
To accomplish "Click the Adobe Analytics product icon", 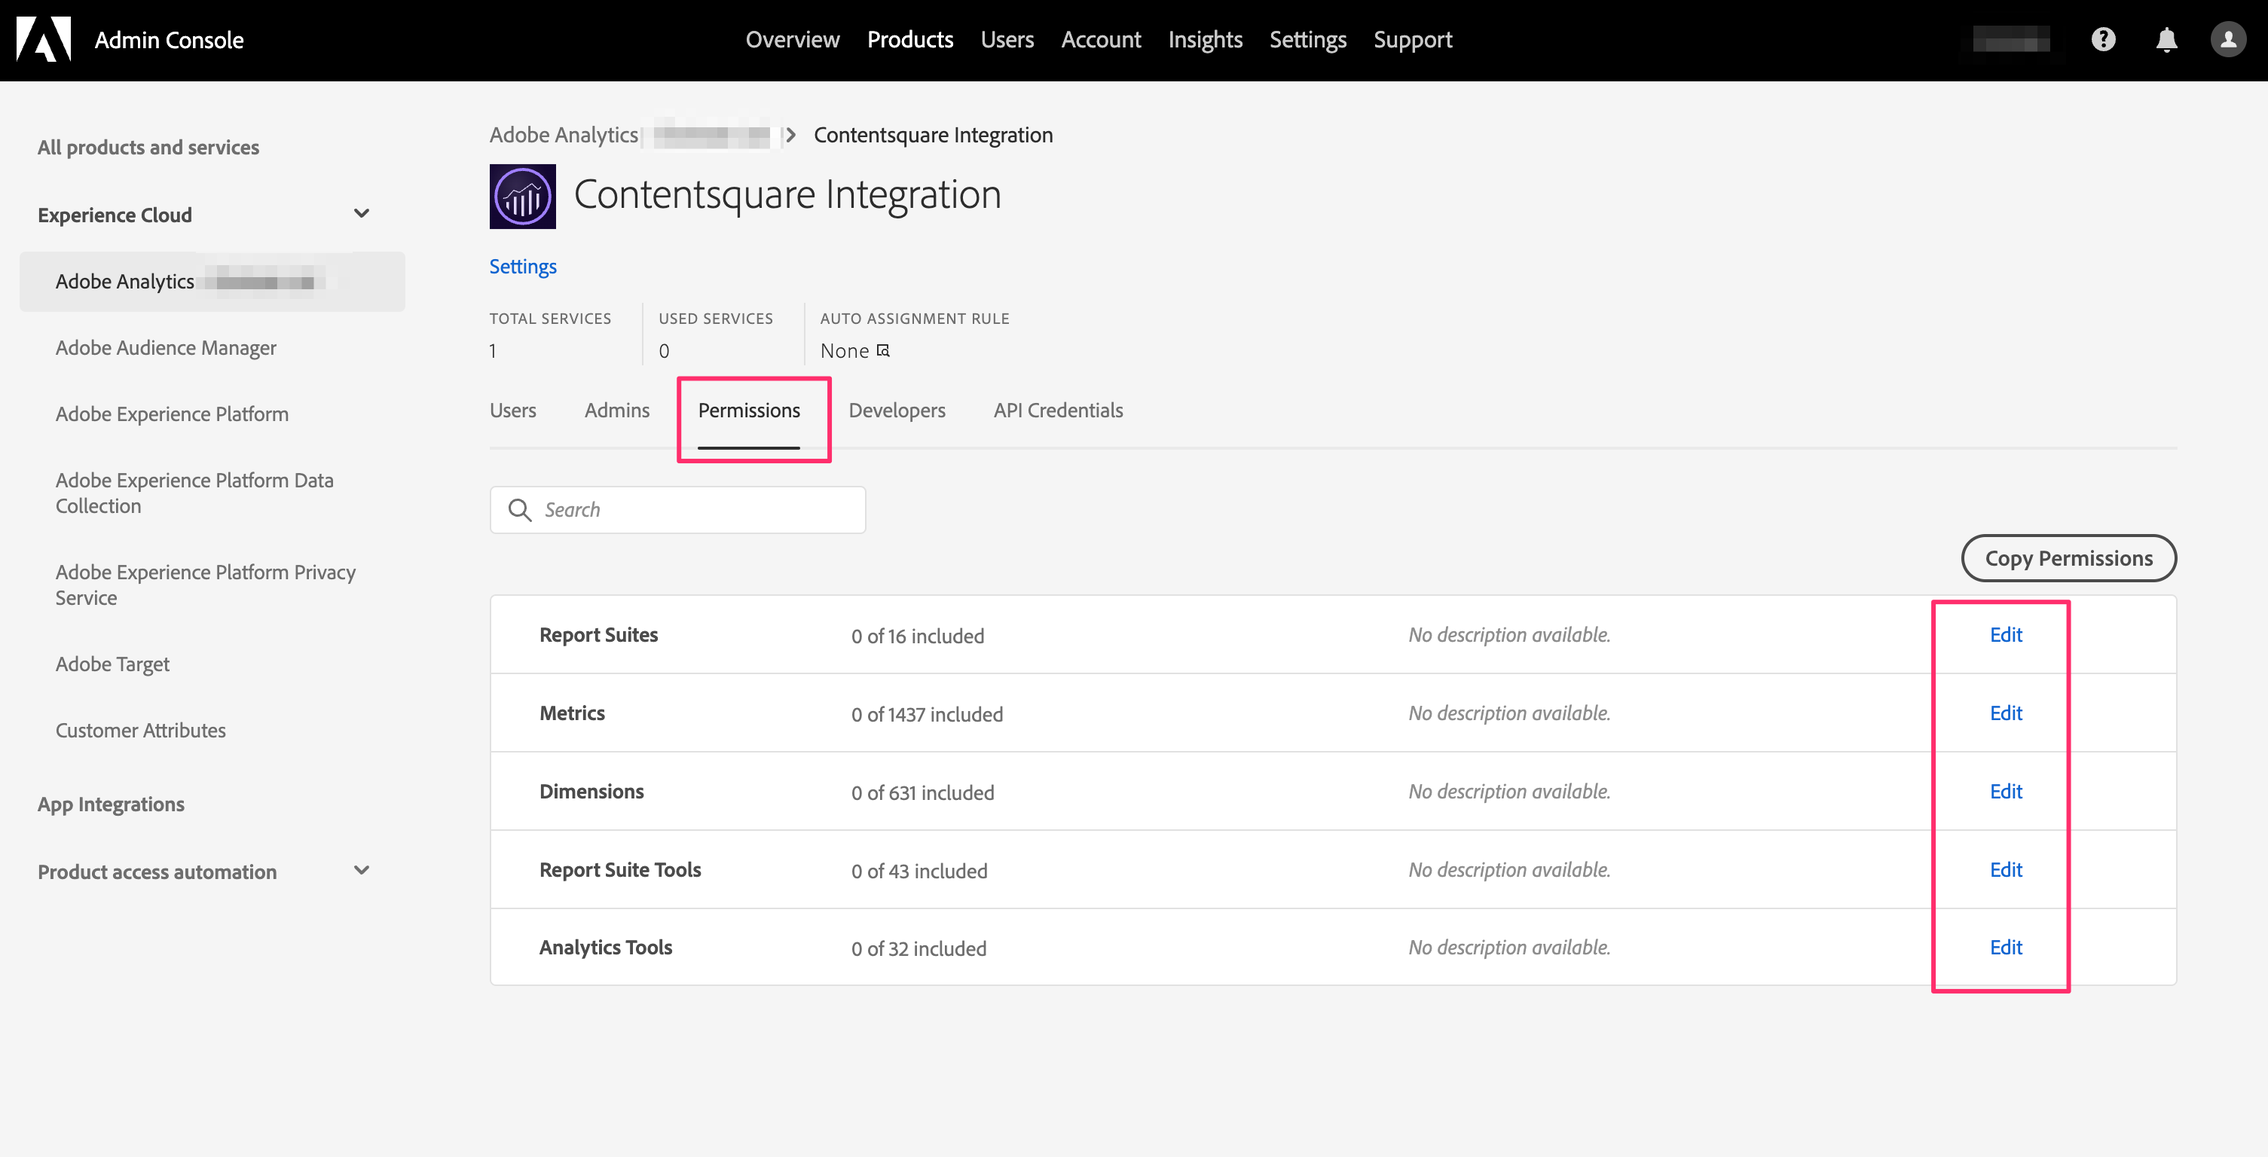I will point(522,197).
